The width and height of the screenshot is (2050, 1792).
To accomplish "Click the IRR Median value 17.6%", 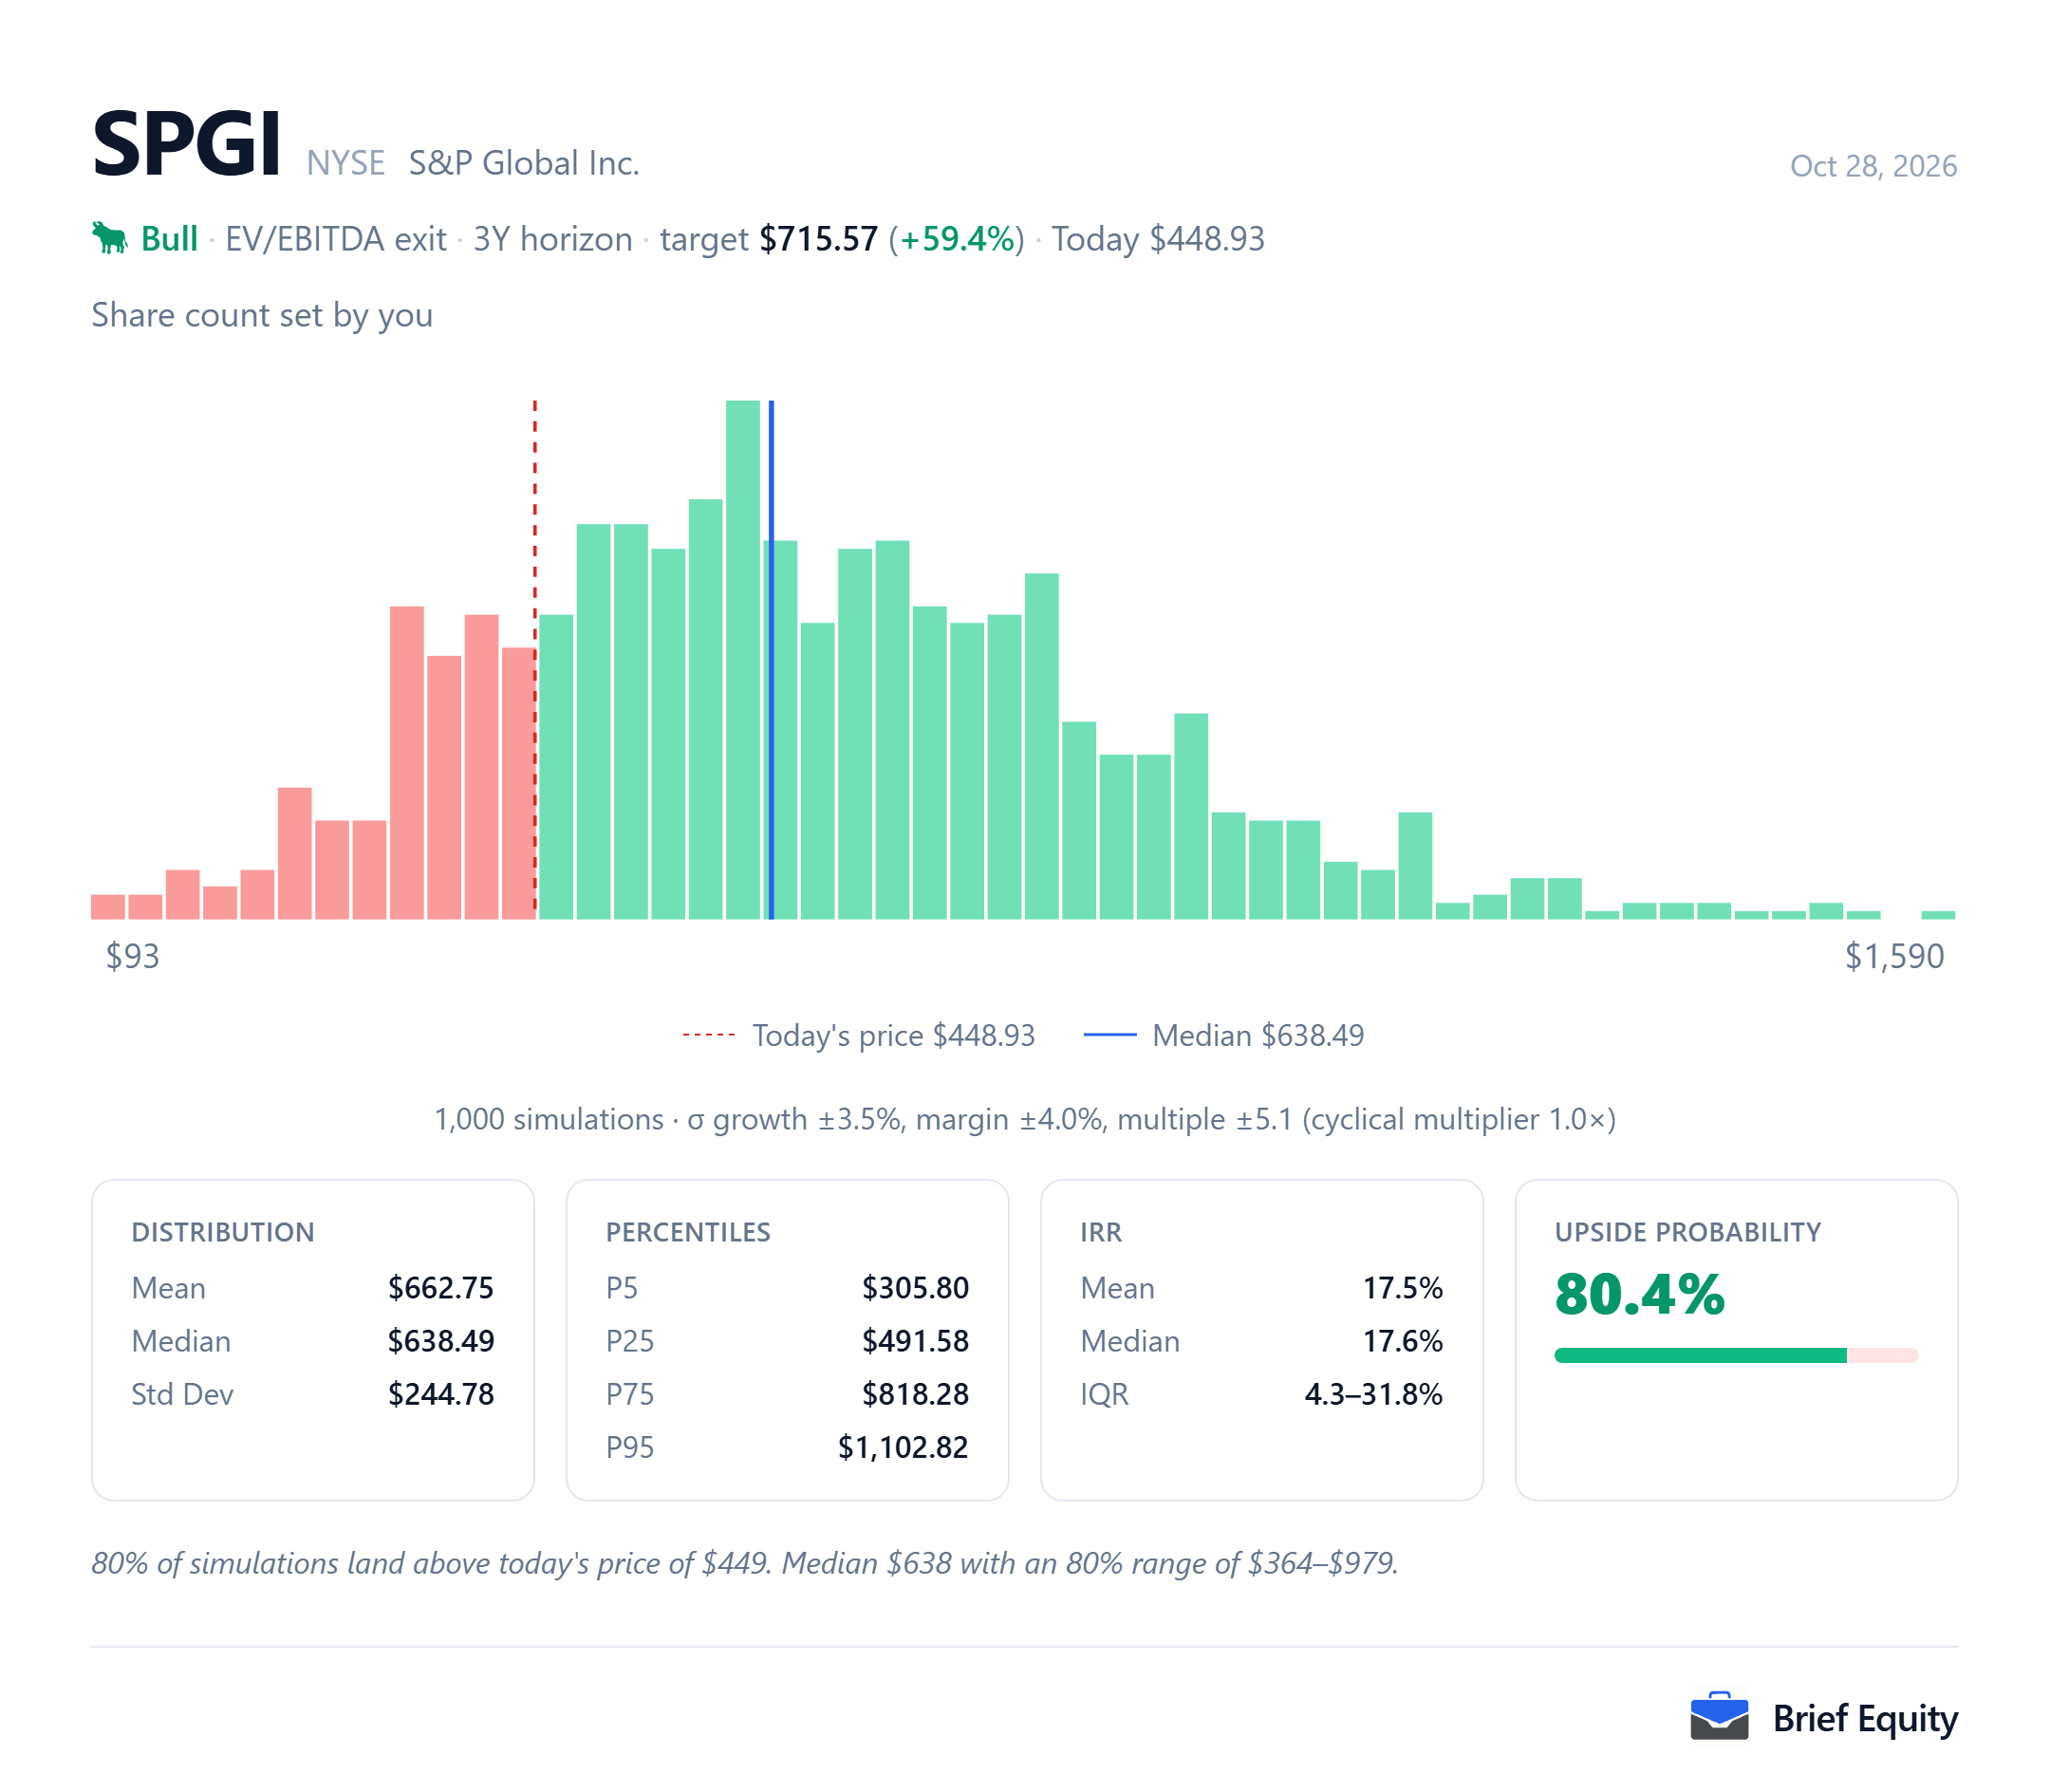I will pyautogui.click(x=1402, y=1341).
